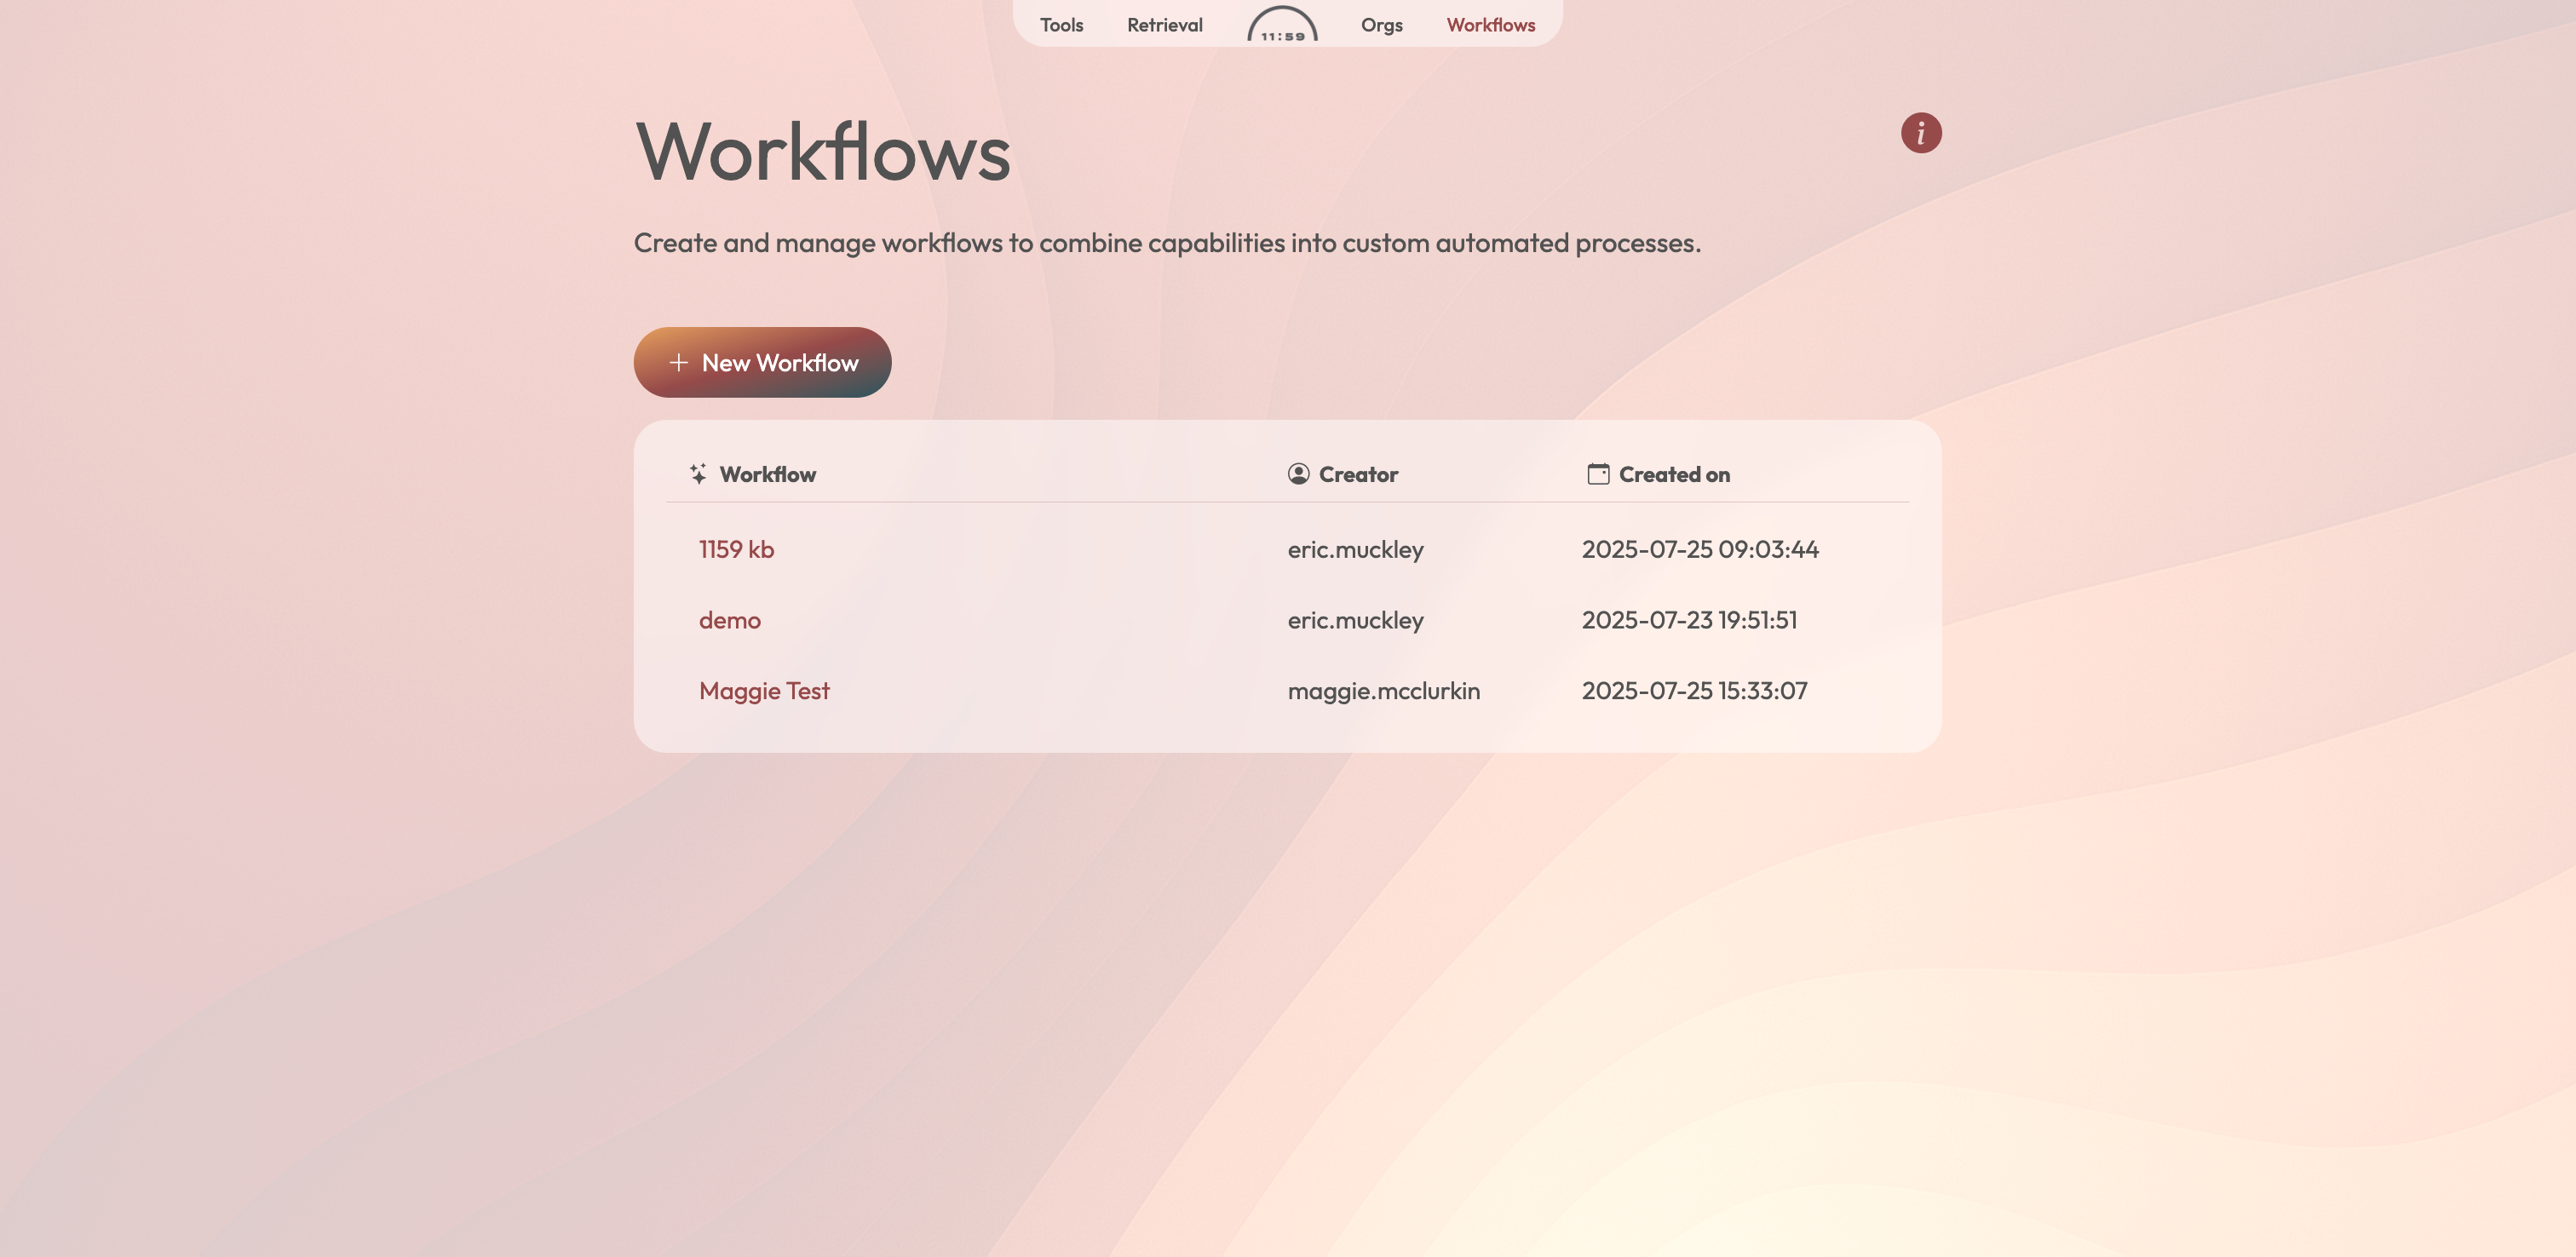
Task: Click the Creator column header
Action: (x=1357, y=475)
